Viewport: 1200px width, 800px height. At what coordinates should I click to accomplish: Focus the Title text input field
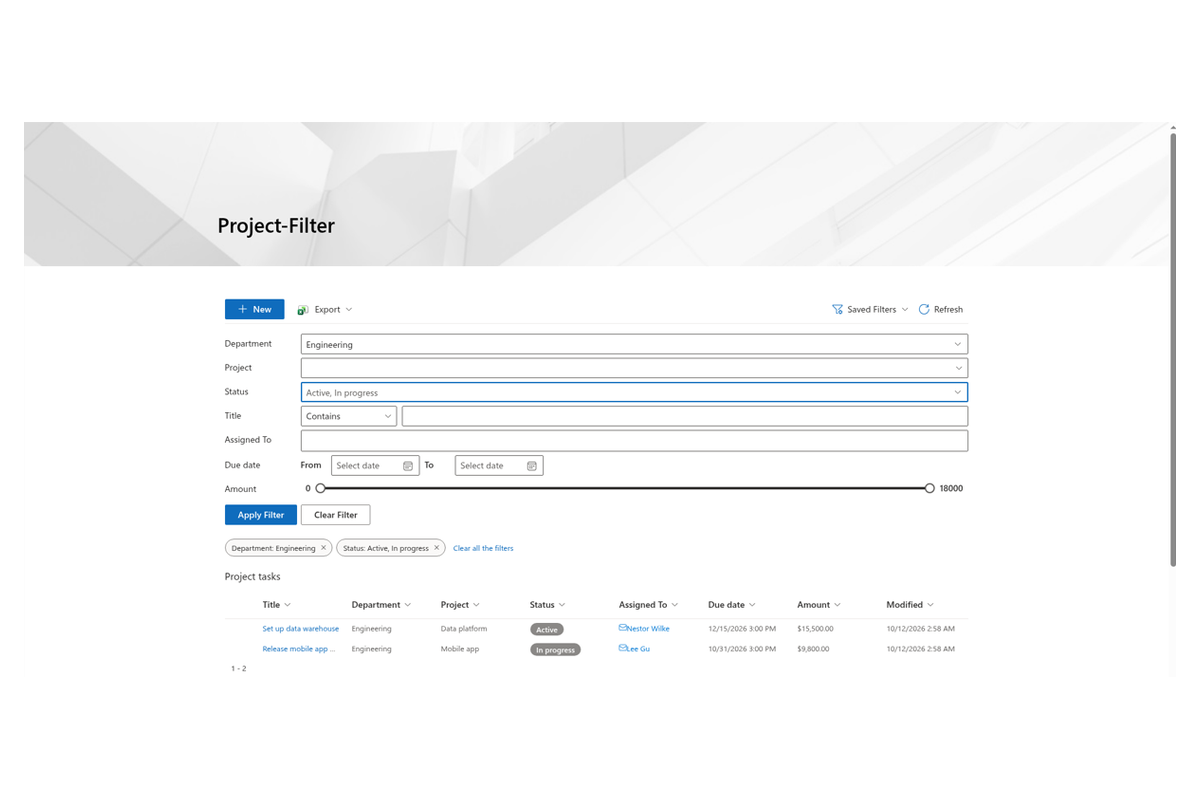[685, 416]
